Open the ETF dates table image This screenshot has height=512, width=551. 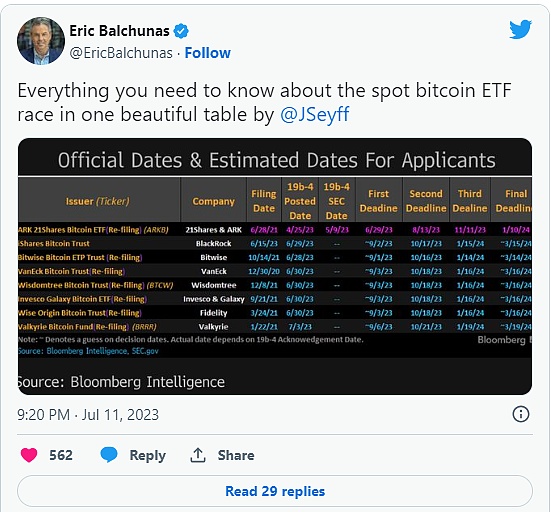[275, 266]
